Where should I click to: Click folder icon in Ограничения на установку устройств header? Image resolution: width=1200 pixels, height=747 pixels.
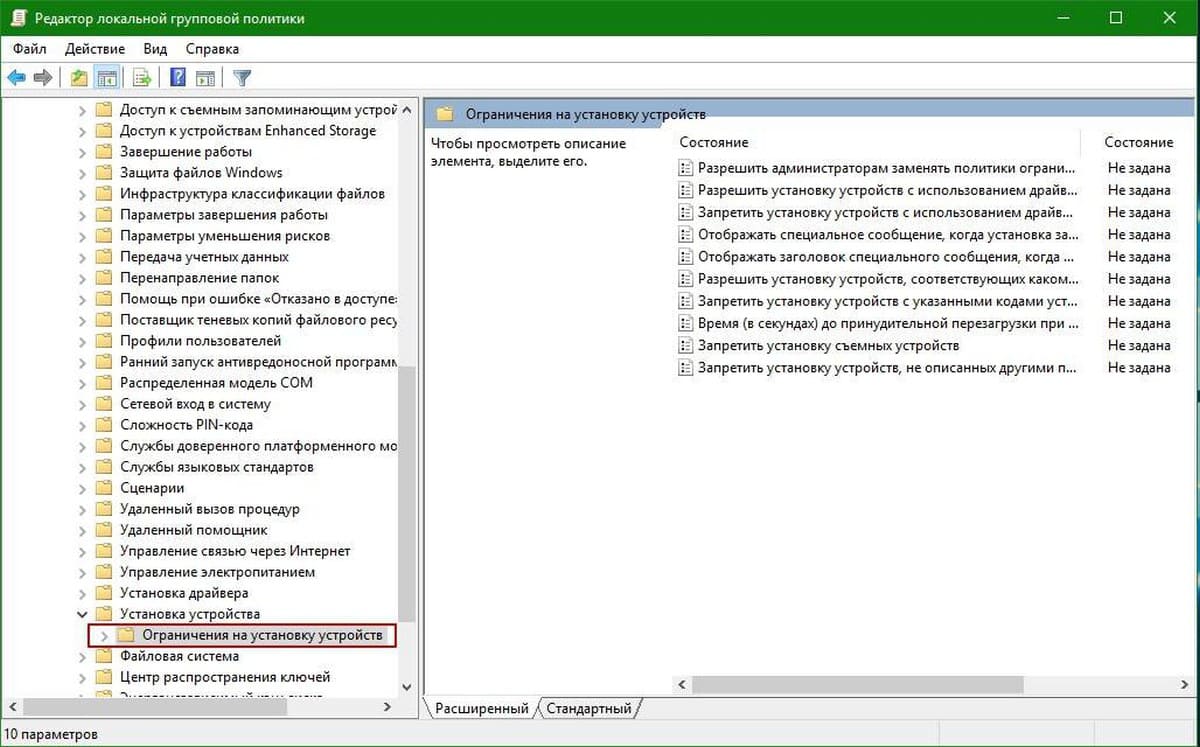pos(445,113)
